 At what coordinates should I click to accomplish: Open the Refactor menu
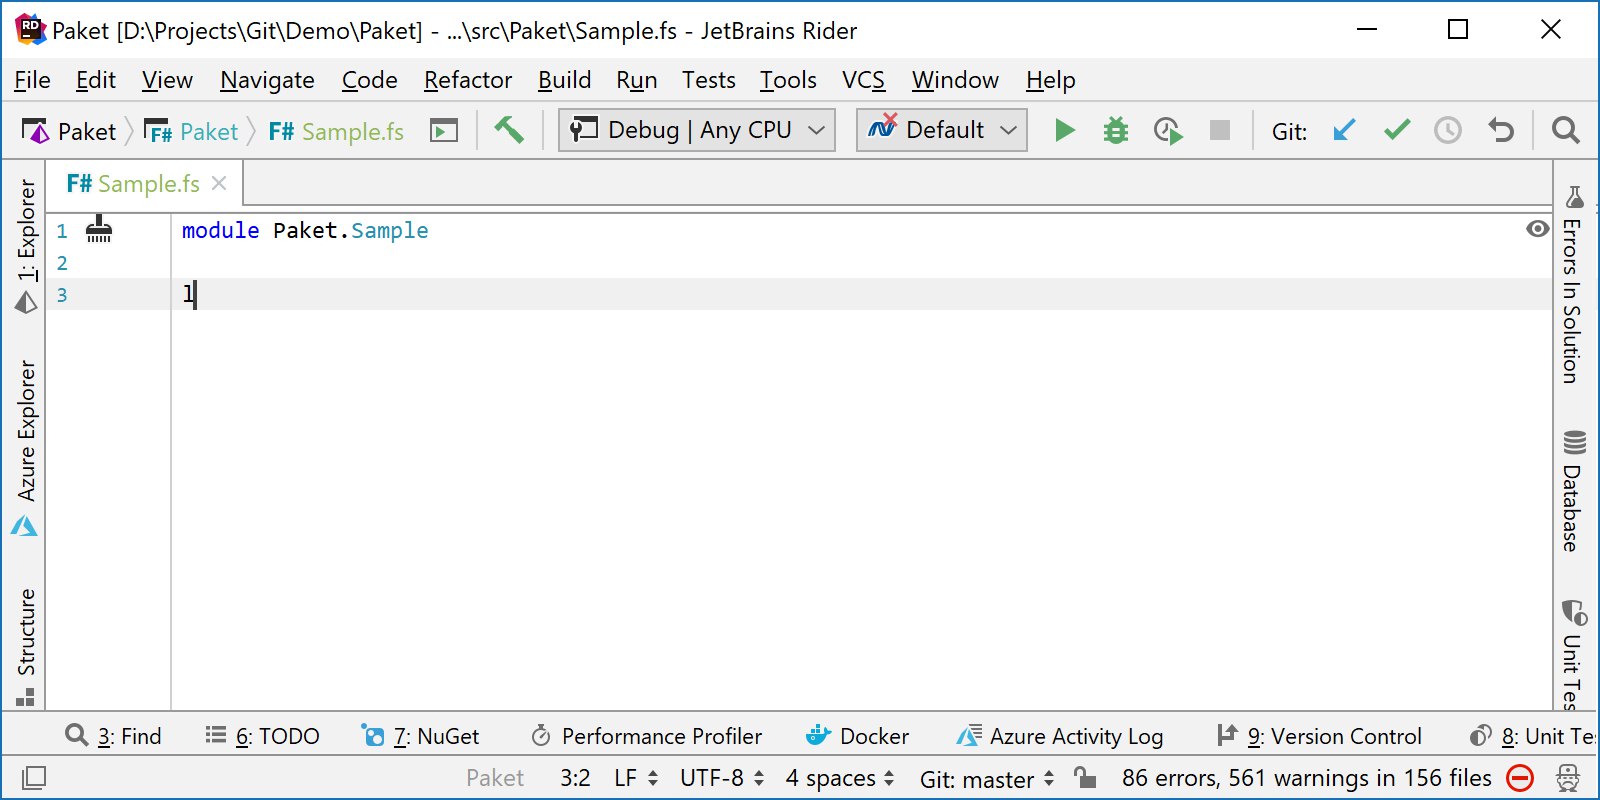(468, 80)
